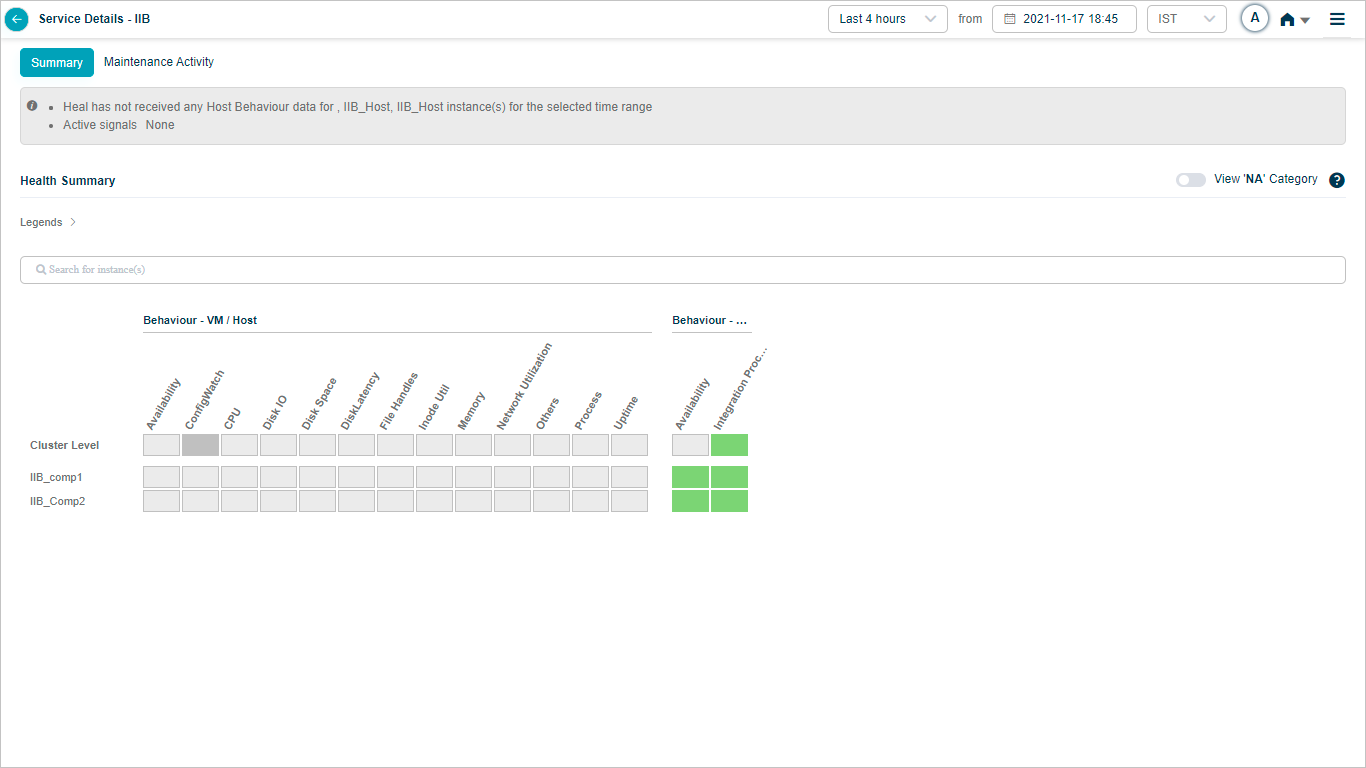1366x768 pixels.
Task: Open the hamburger menu icon
Action: tap(1337, 19)
